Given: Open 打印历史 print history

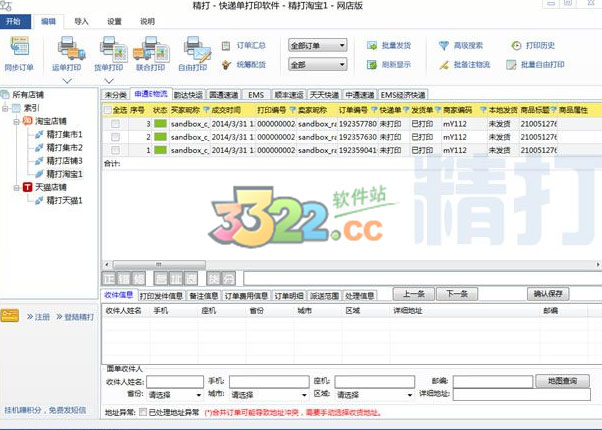Looking at the screenshot, I should pyautogui.click(x=533, y=46).
